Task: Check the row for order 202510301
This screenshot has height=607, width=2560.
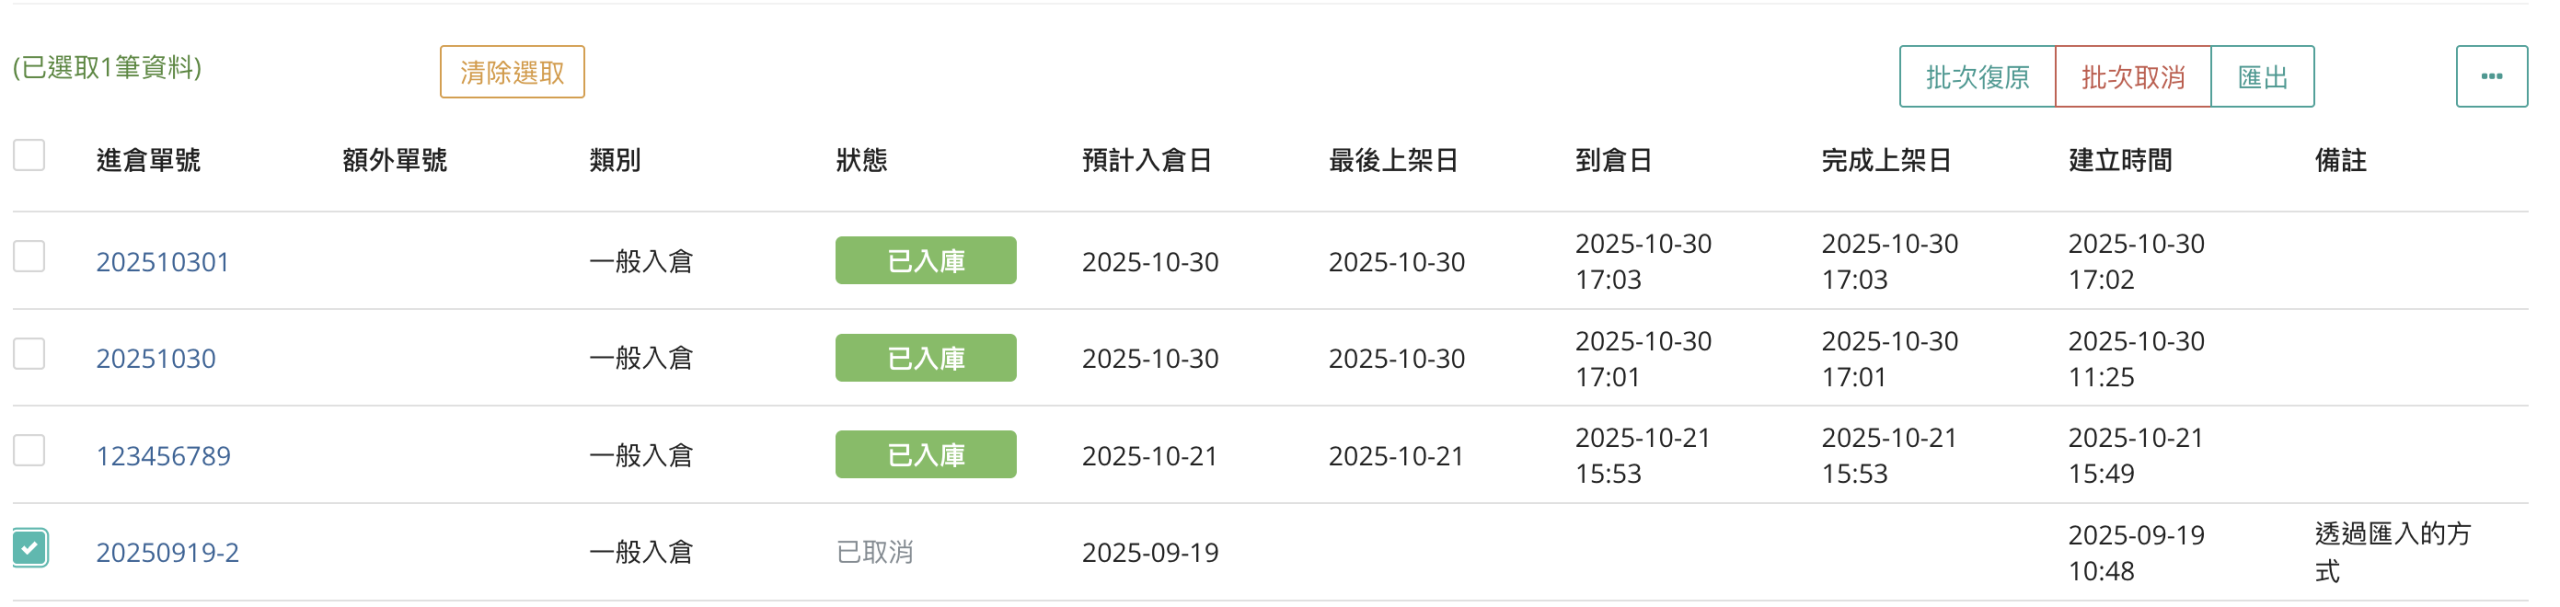Action: (x=29, y=256)
